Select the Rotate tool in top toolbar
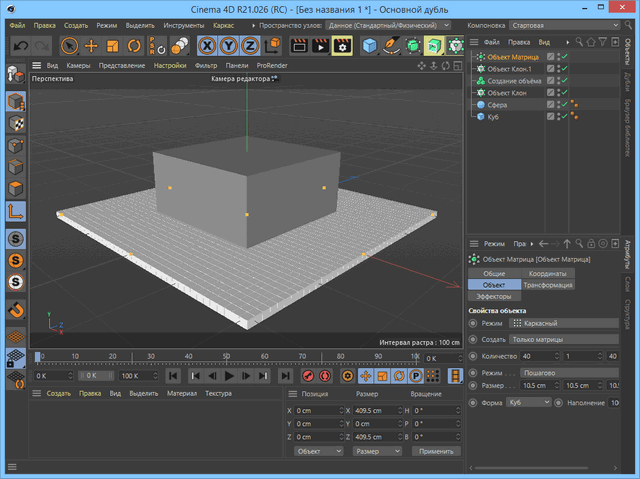Image resolution: width=640 pixels, height=479 pixels. pos(135,45)
